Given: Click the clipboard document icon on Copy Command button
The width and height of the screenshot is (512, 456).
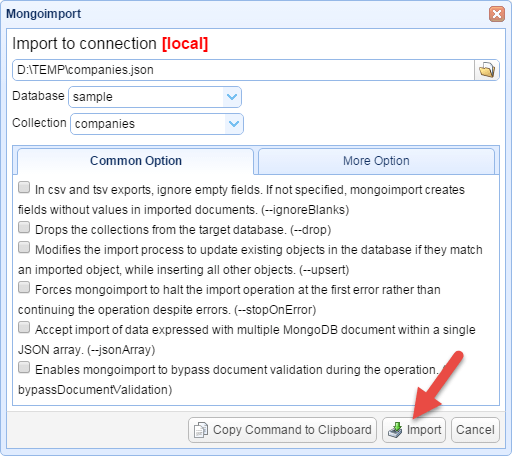Looking at the screenshot, I should tap(201, 430).
